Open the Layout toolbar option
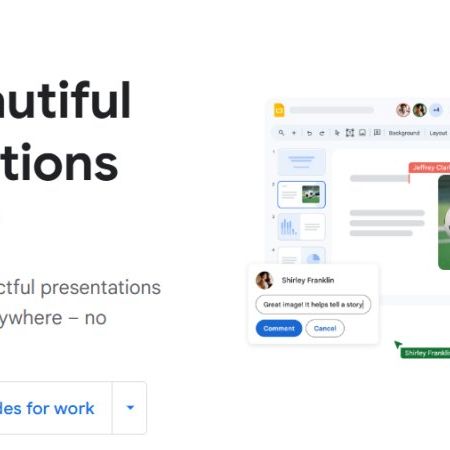 [x=438, y=133]
